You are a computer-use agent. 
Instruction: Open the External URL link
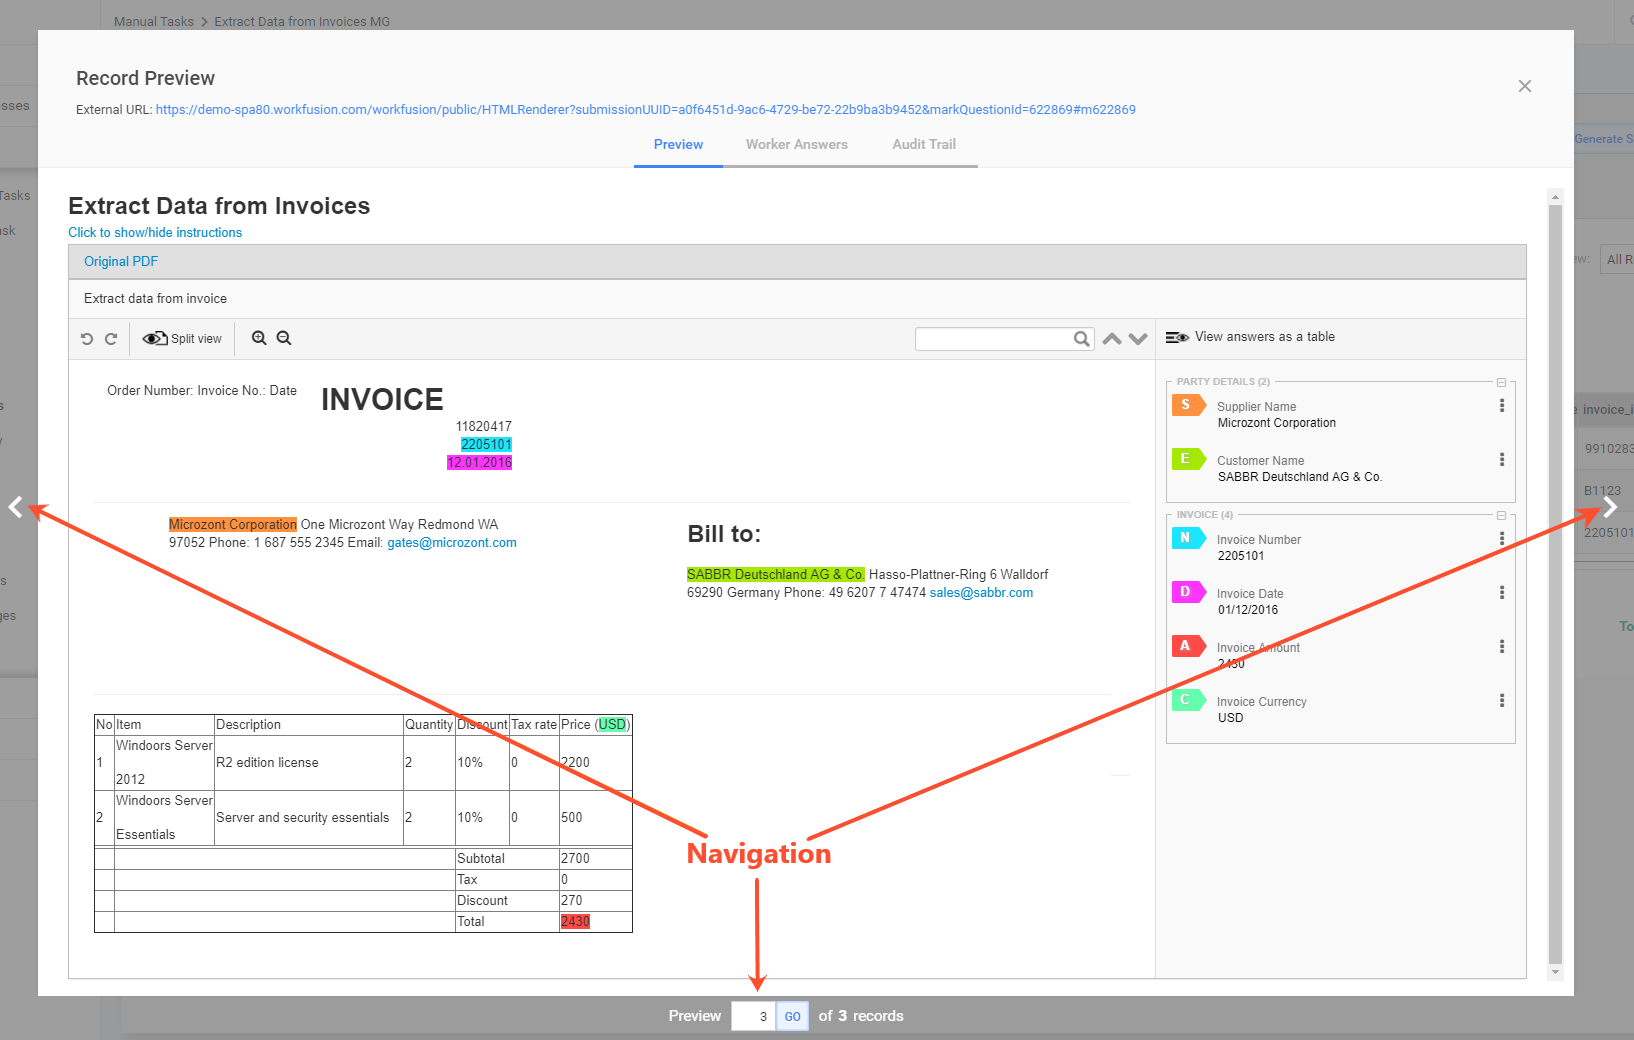pos(646,110)
